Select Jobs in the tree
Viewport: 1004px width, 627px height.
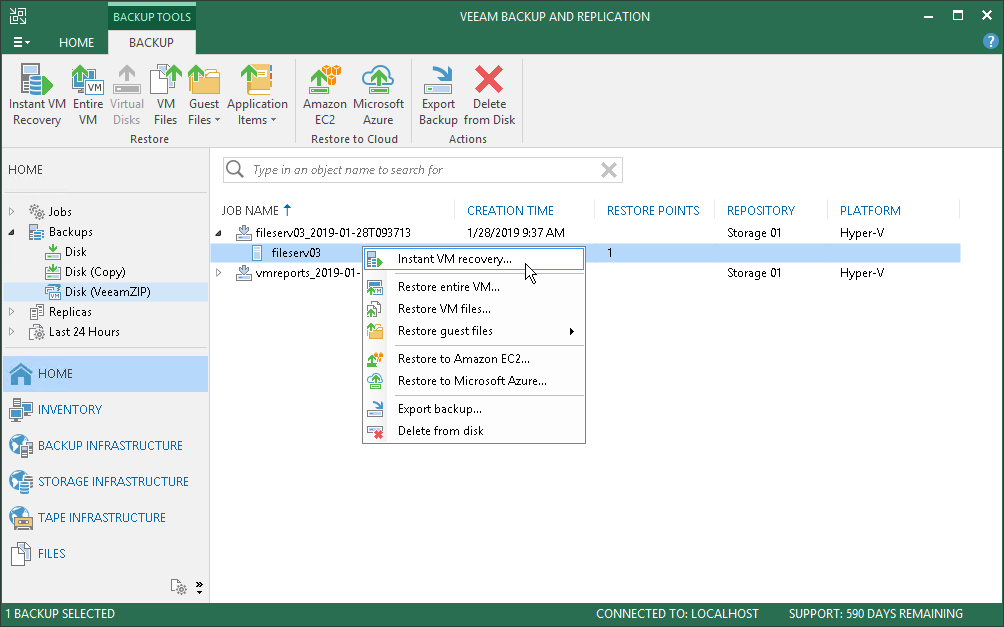pos(60,211)
